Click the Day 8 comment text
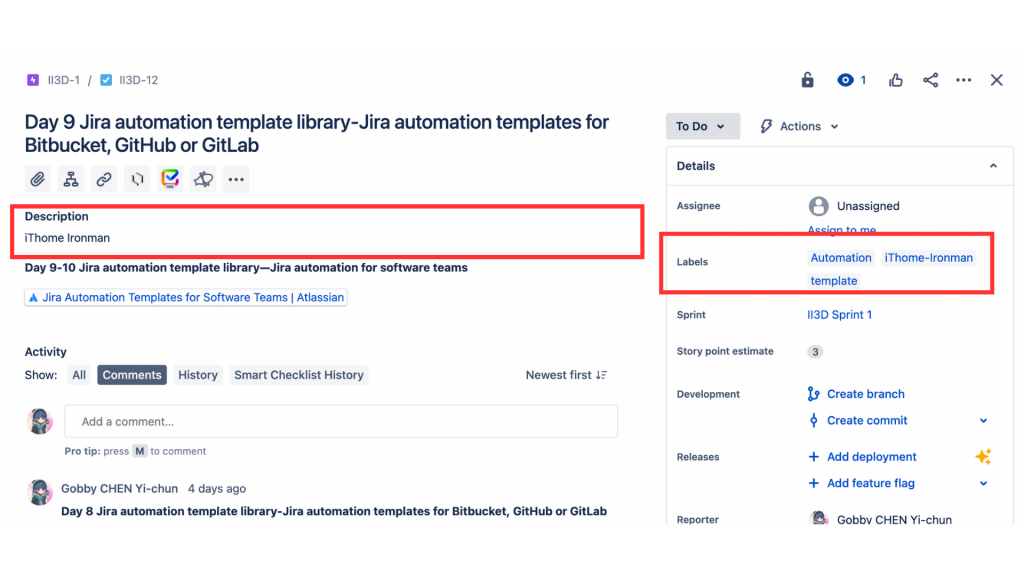Viewport: 1024px width, 576px height. point(334,511)
